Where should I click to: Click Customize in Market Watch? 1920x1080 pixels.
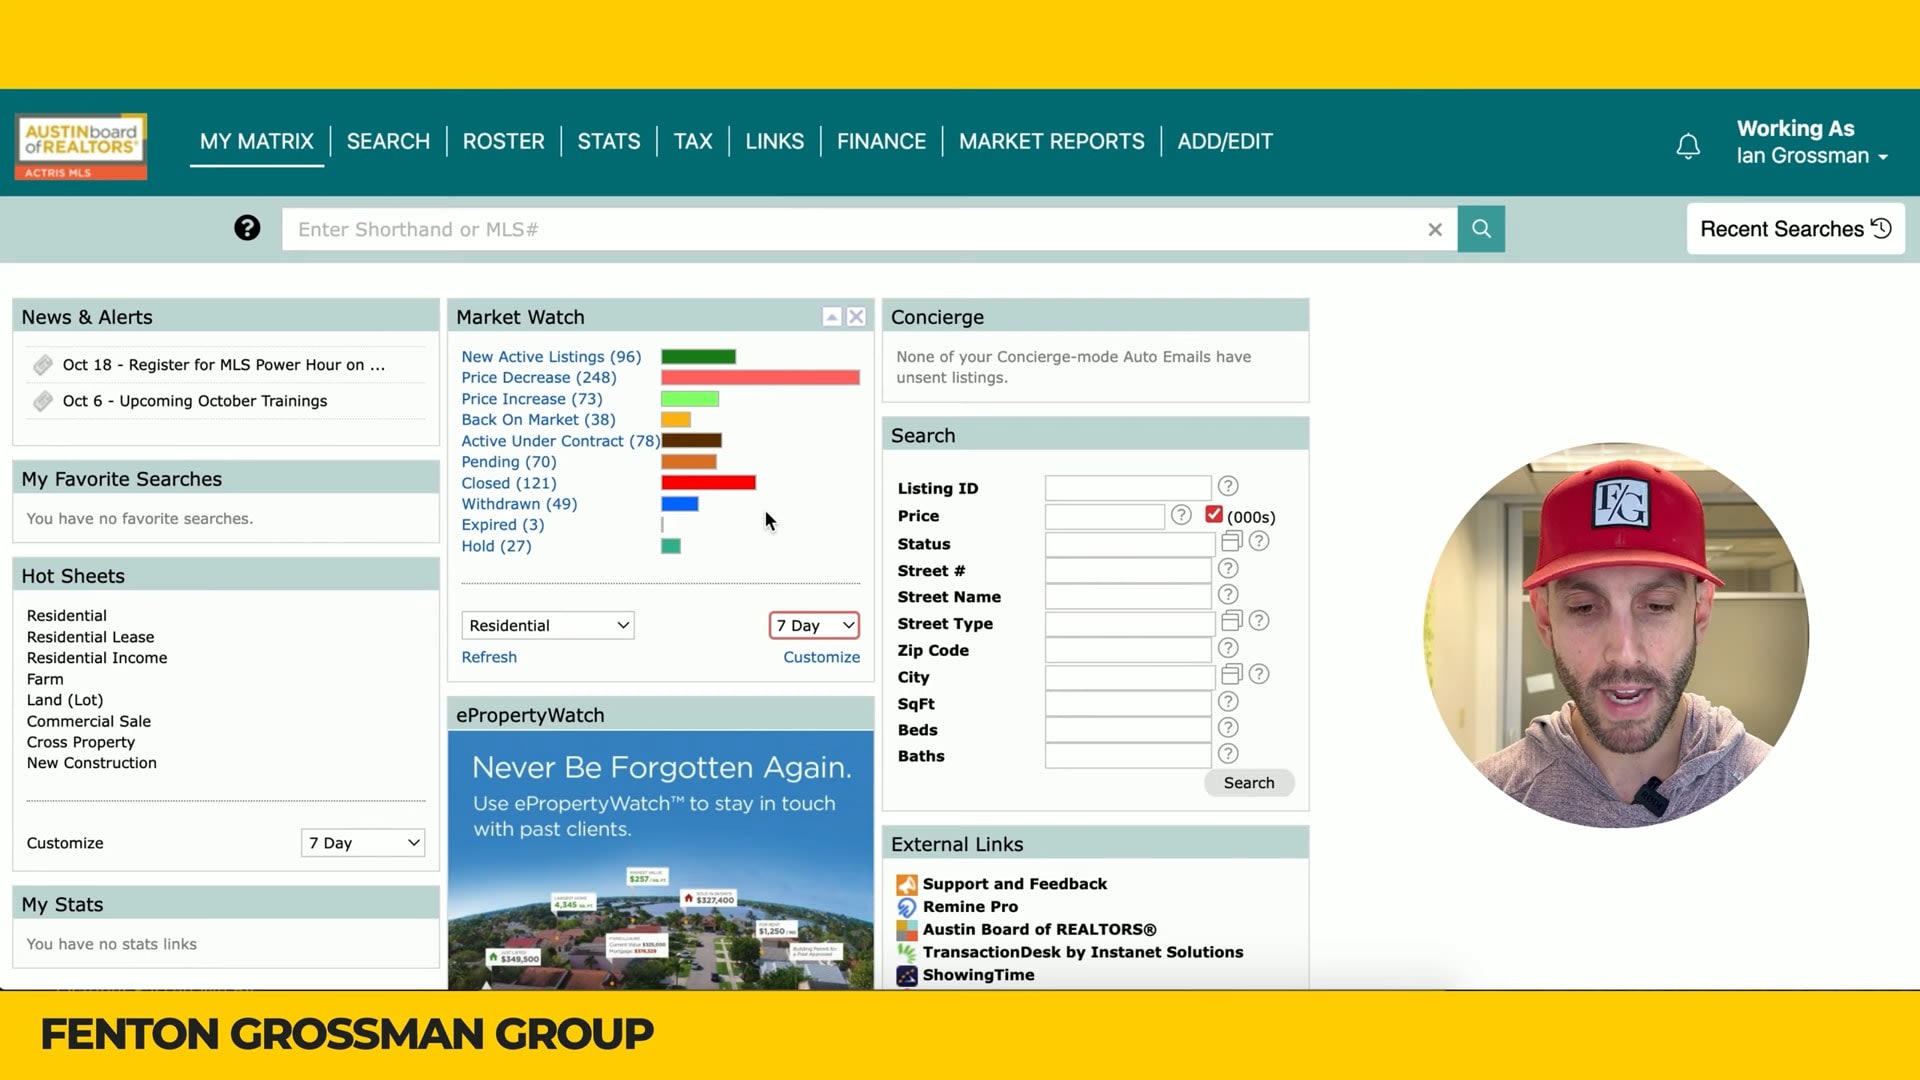[821, 657]
